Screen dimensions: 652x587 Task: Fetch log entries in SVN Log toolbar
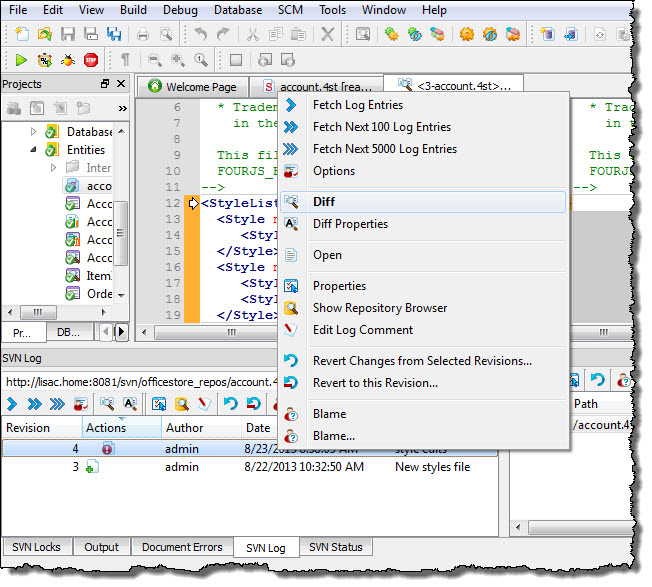(12, 404)
